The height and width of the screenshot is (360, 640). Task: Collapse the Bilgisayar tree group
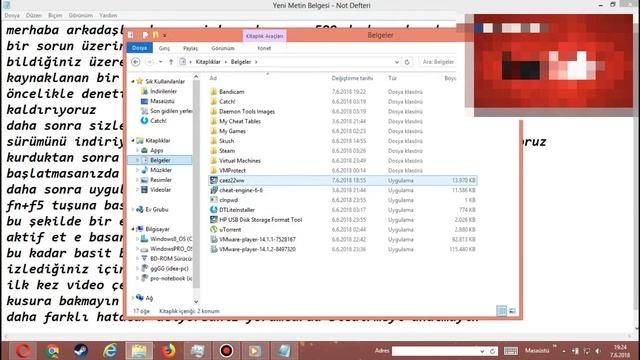tap(133, 229)
